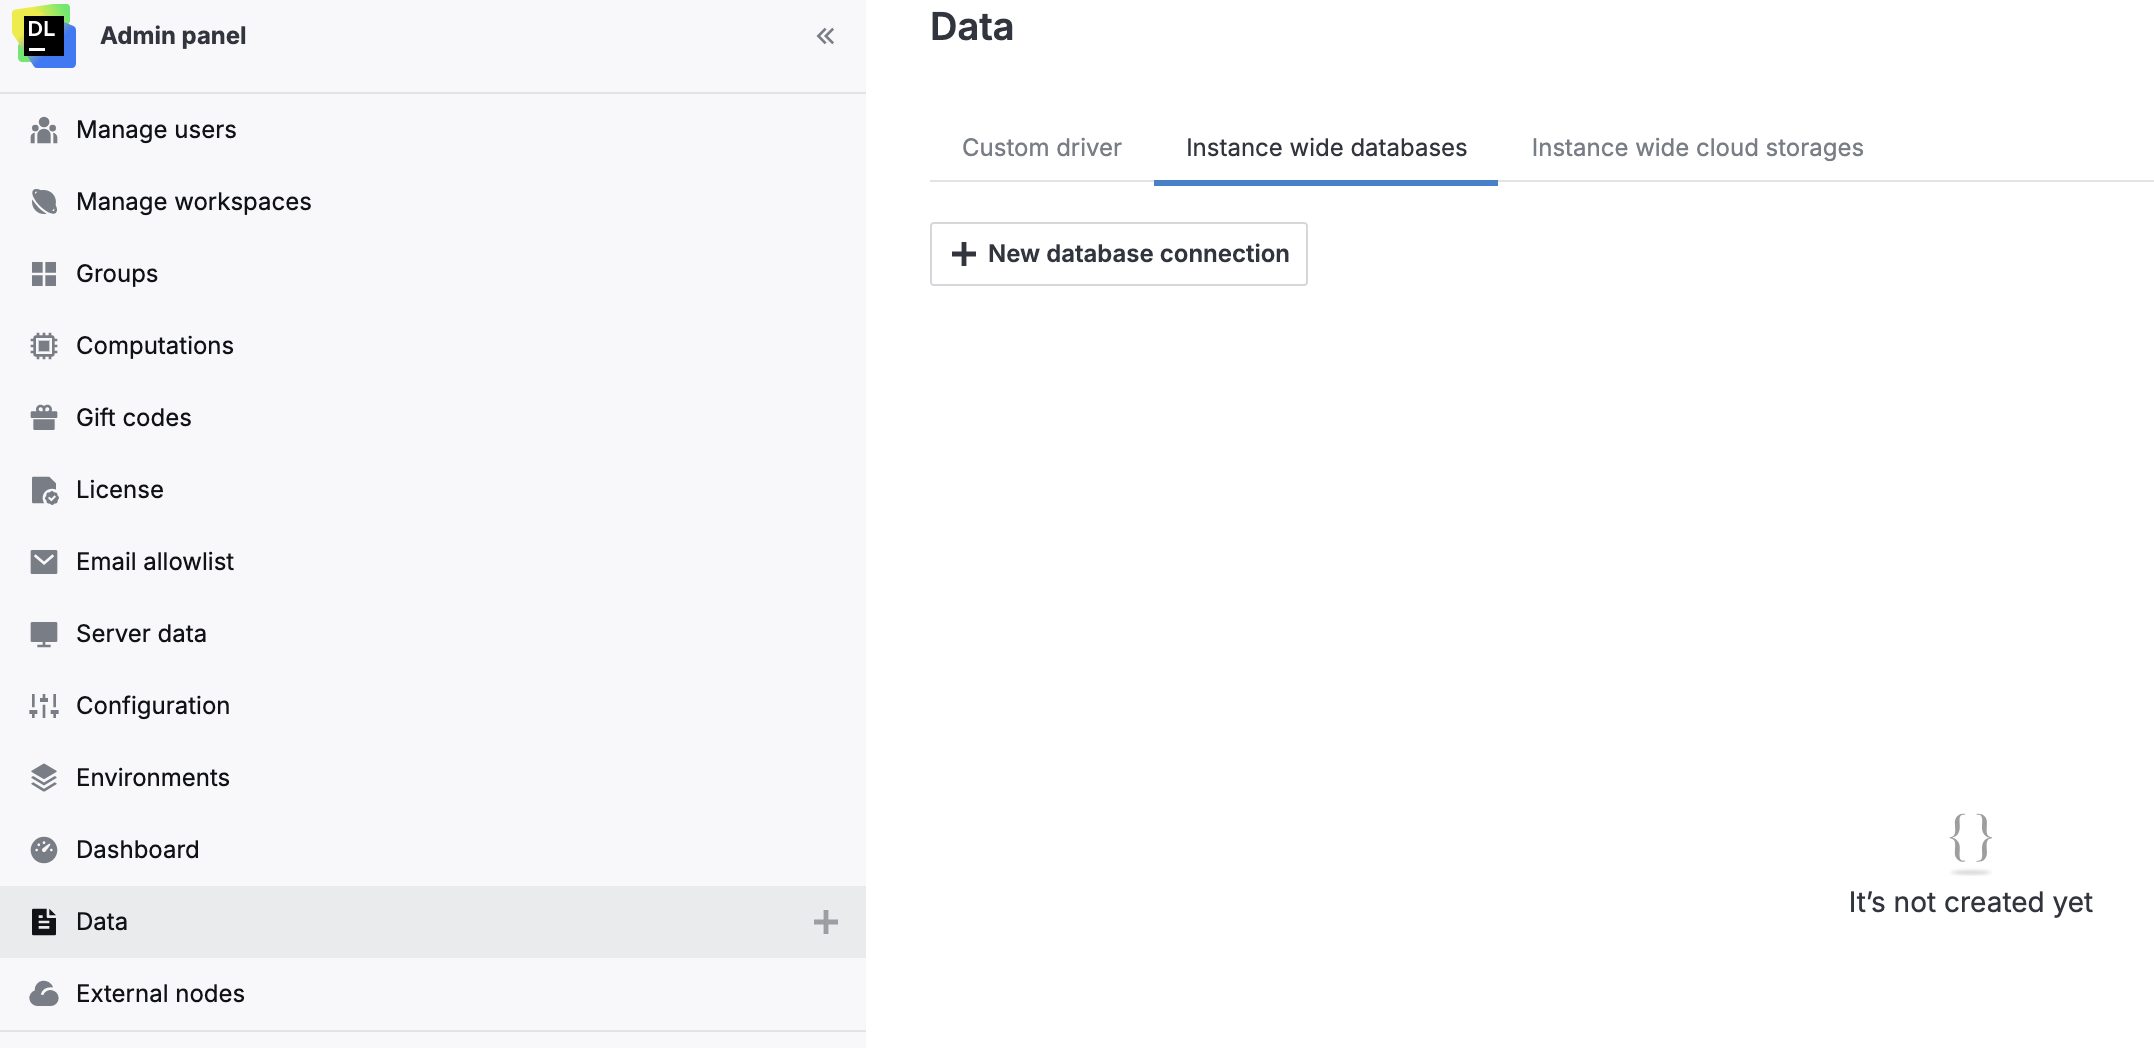Click the New database connection button
Screen dimensions: 2154x1048
[x=1118, y=254]
